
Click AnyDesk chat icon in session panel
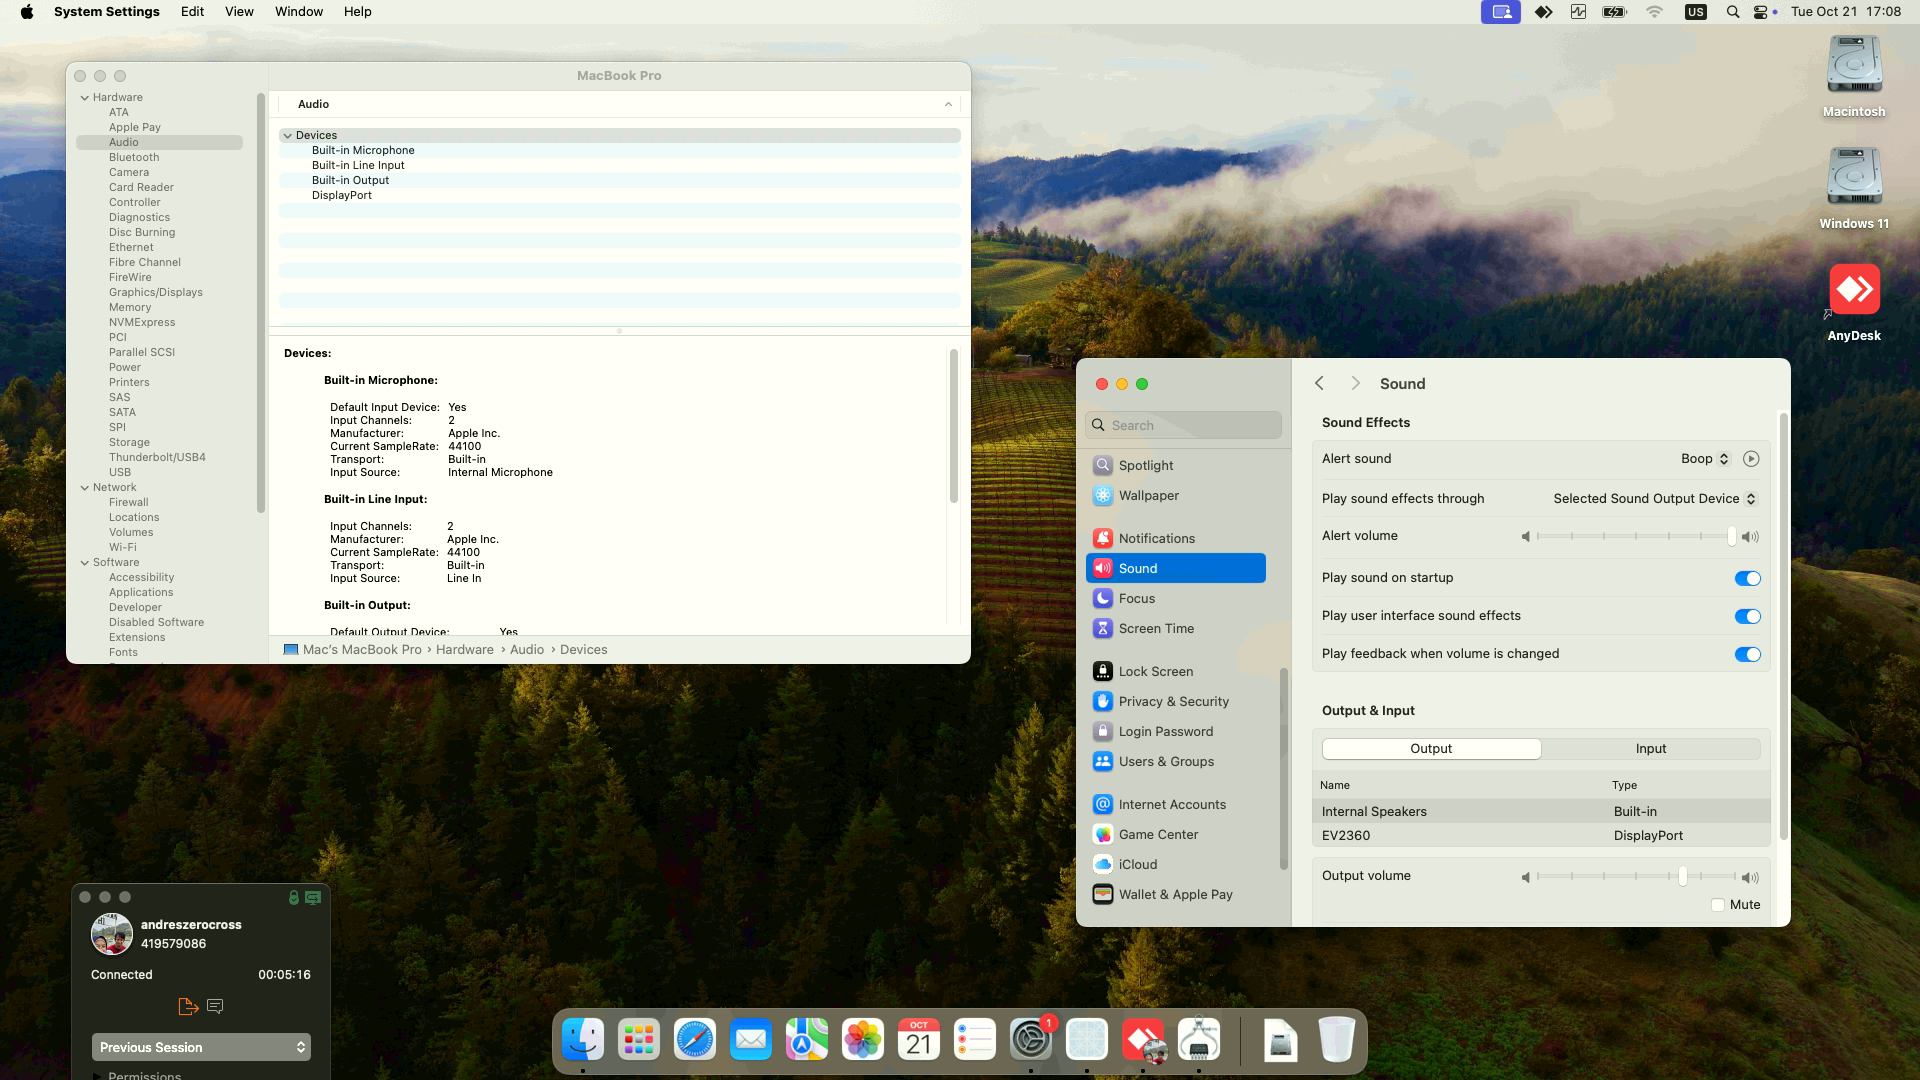(215, 1006)
